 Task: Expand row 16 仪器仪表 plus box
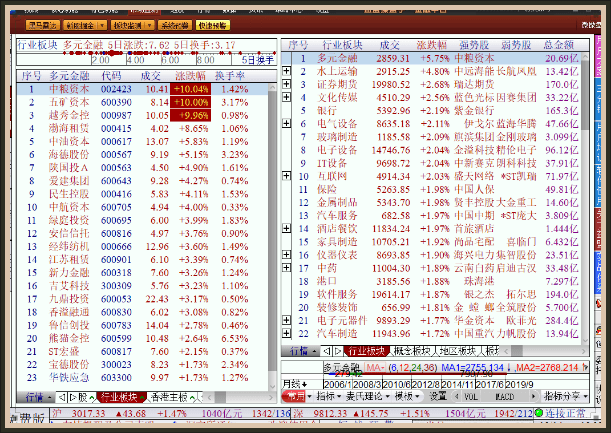tap(286, 254)
